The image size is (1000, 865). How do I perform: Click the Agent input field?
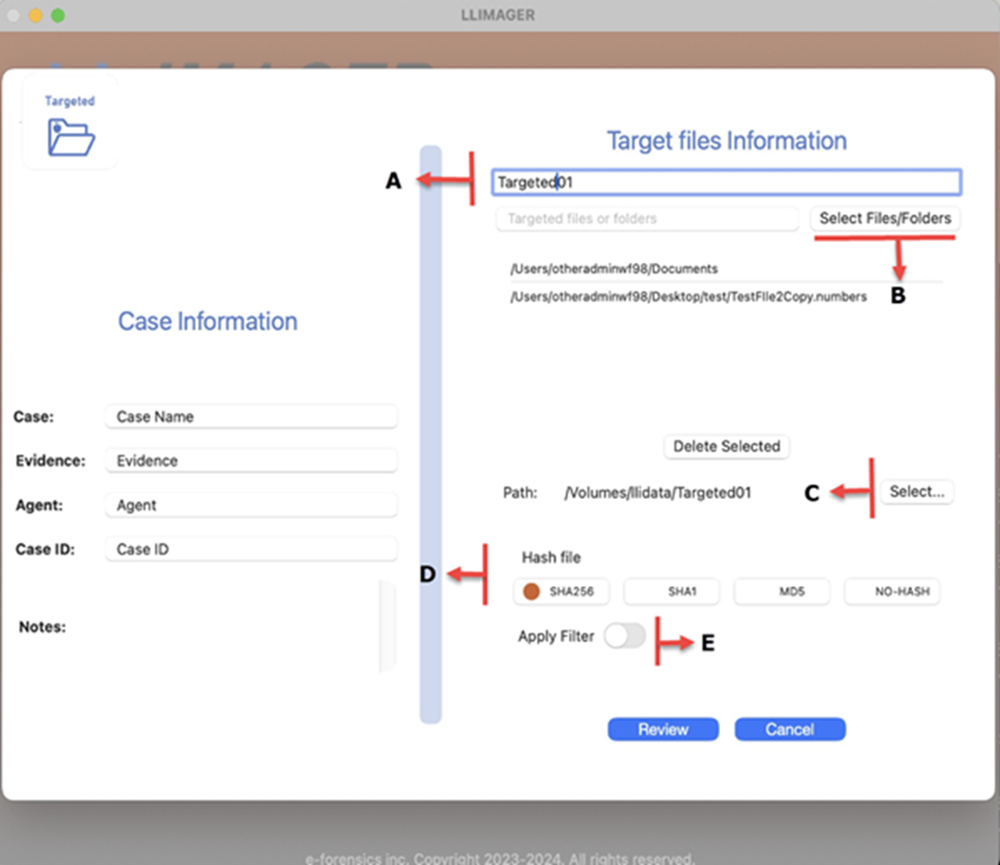[250, 505]
